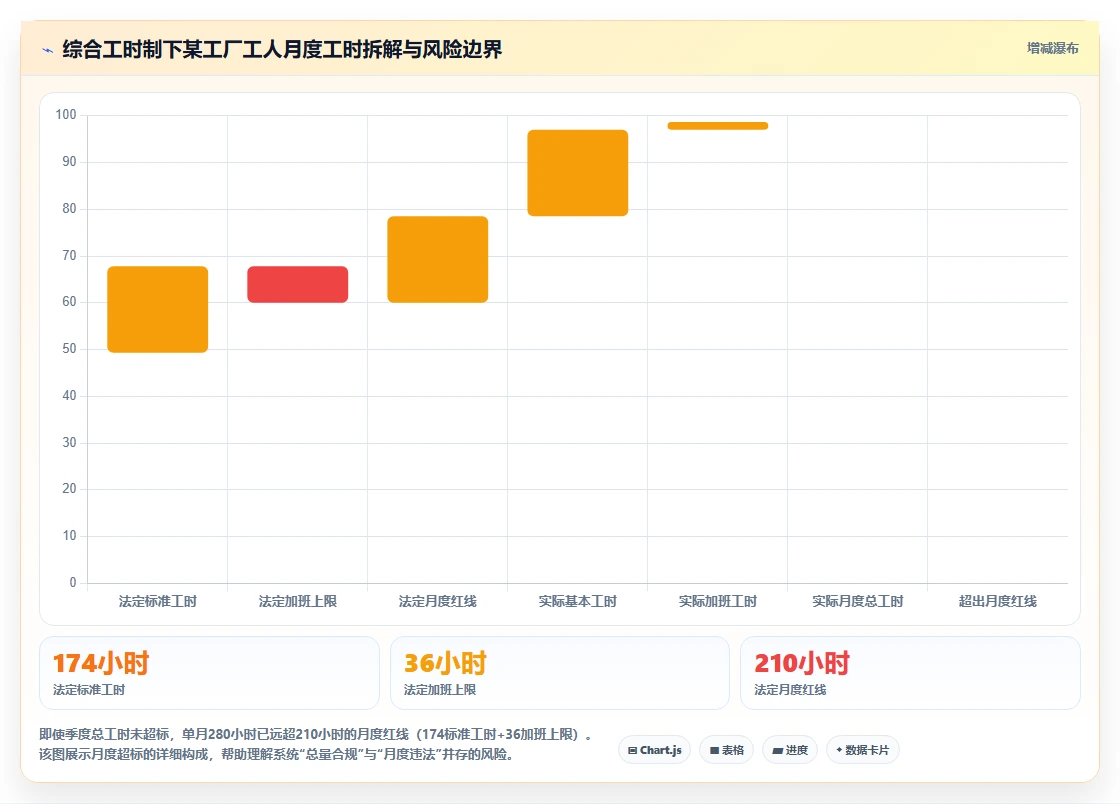The width and height of the screenshot is (1120, 804).
Task: Select the 表格 tag chip
Action: pos(726,750)
